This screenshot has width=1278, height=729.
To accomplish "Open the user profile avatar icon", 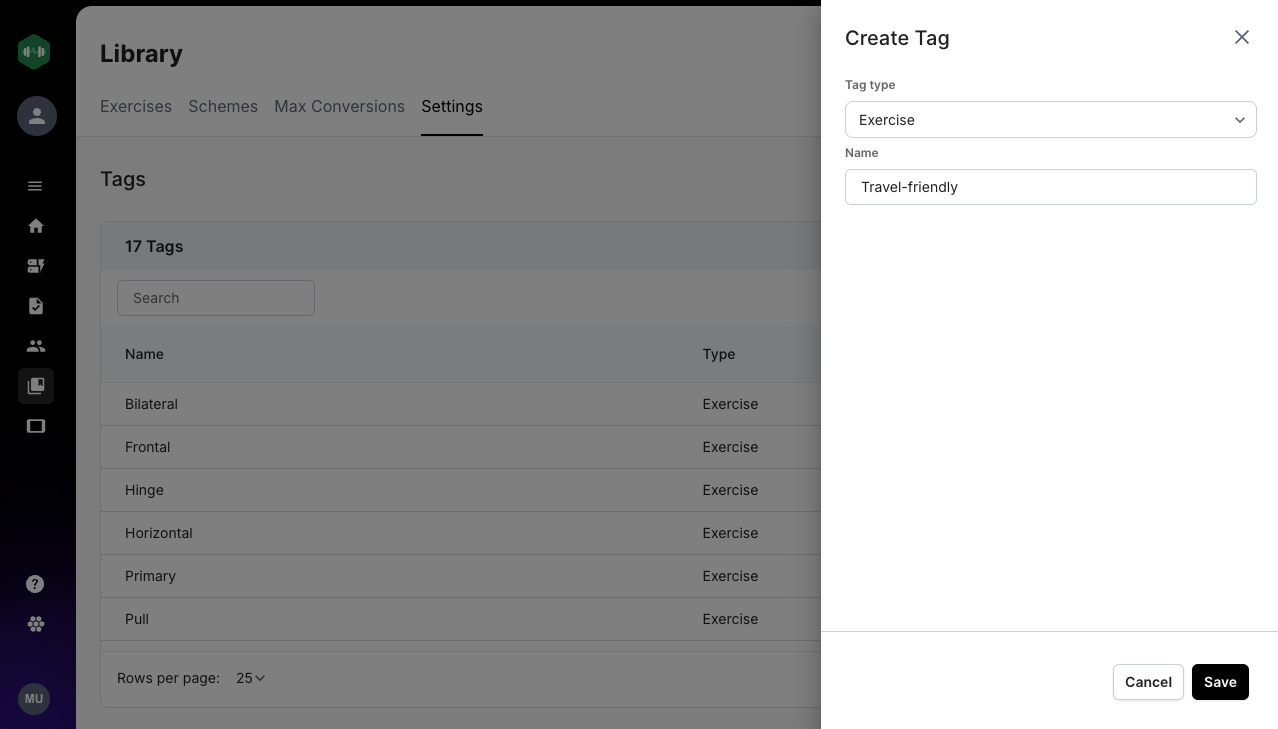I will (37, 116).
